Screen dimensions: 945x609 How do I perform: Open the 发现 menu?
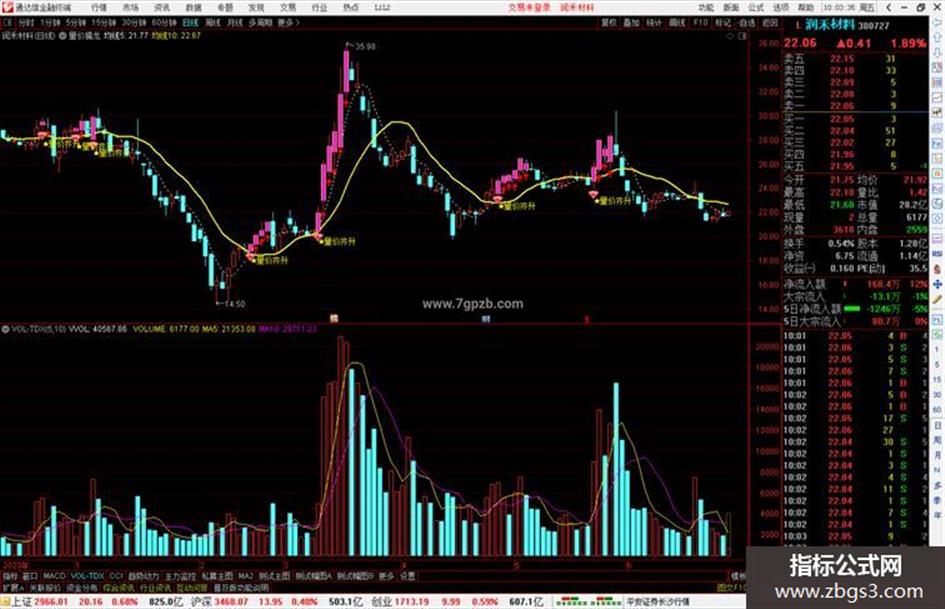click(x=256, y=8)
